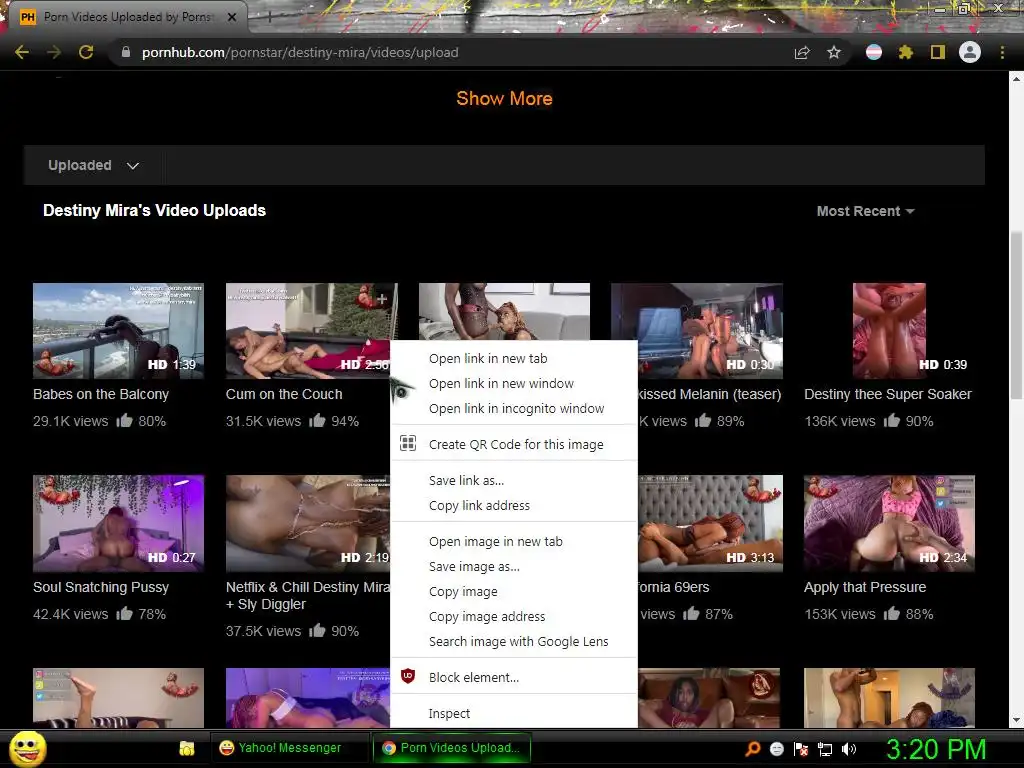1024x768 pixels.
Task: Choose Save link as... from the menu
Action: tap(514, 480)
